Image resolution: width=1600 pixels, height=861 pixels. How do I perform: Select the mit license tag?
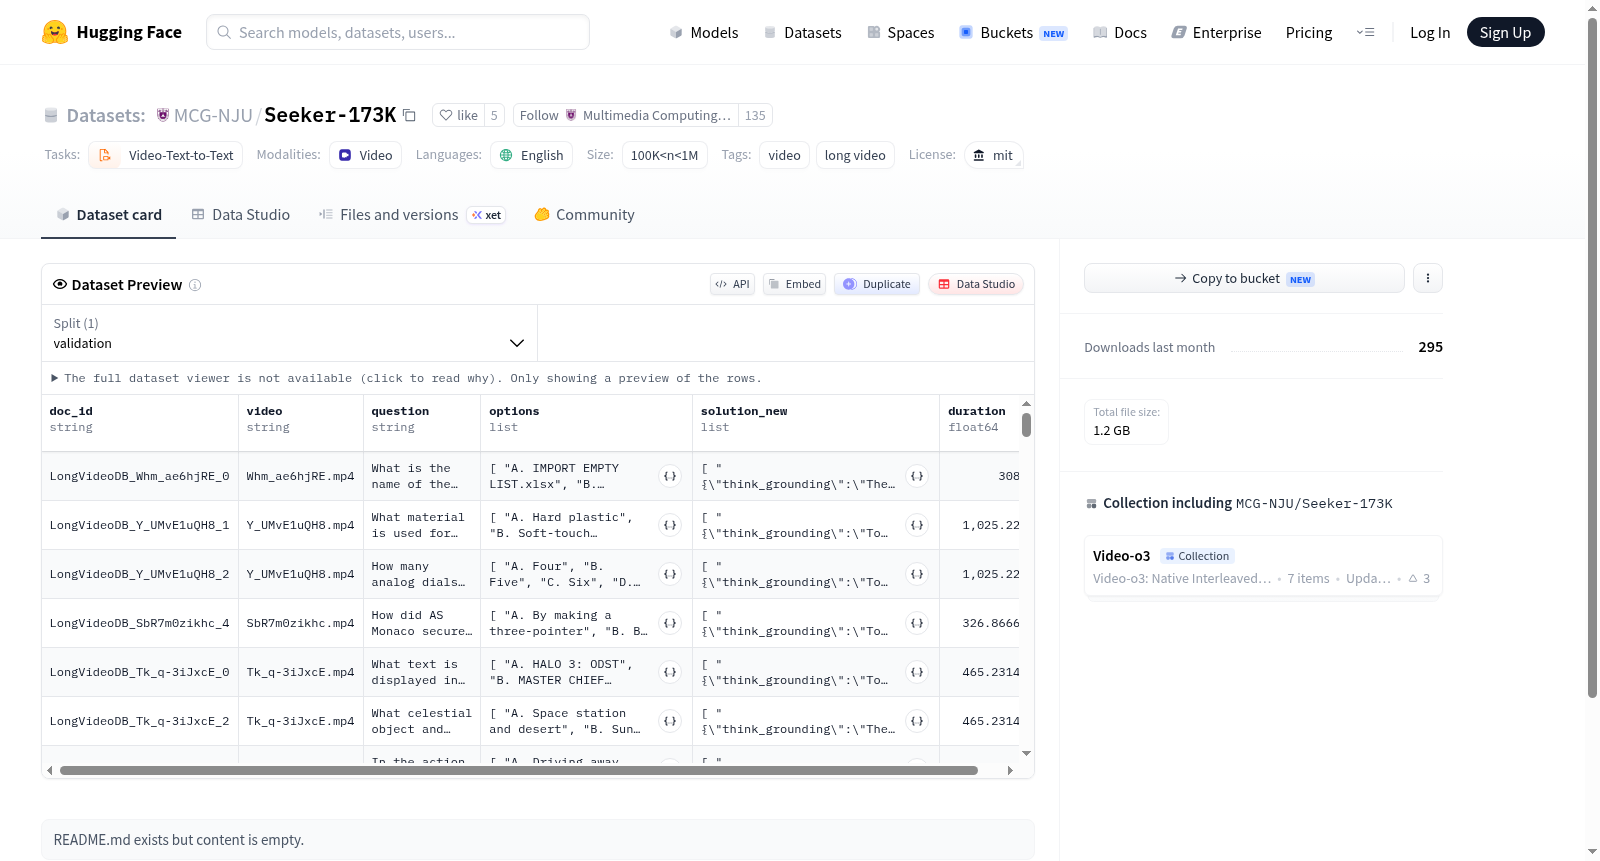(x=993, y=155)
